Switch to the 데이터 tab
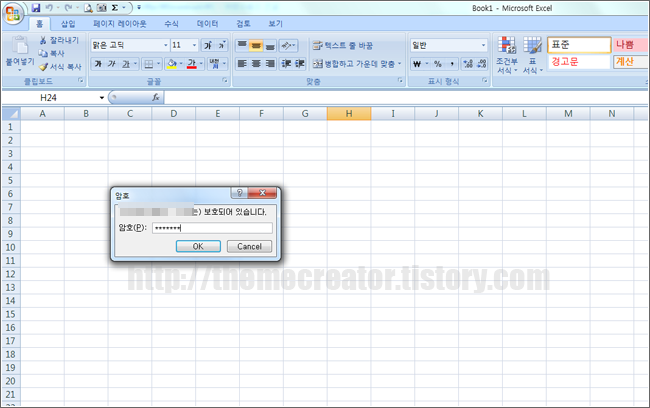 [207, 24]
